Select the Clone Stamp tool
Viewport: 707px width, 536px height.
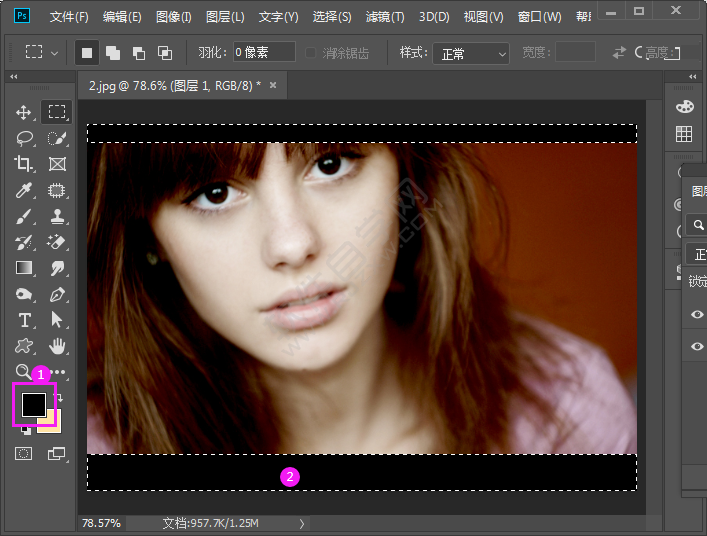point(57,216)
